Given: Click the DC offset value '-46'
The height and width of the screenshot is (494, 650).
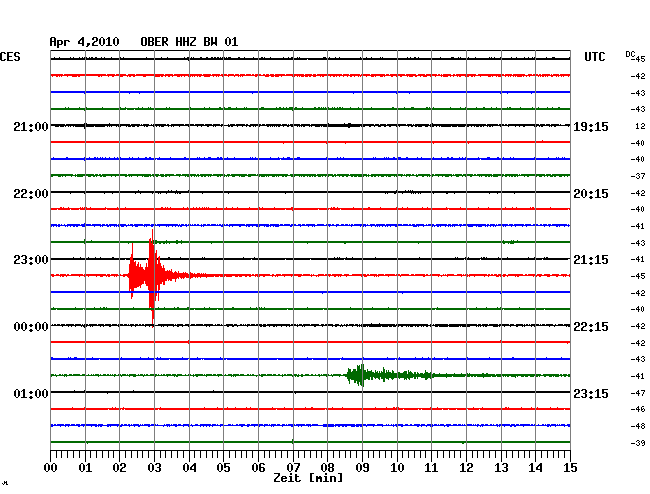Looking at the screenshot, I should coord(638,409).
